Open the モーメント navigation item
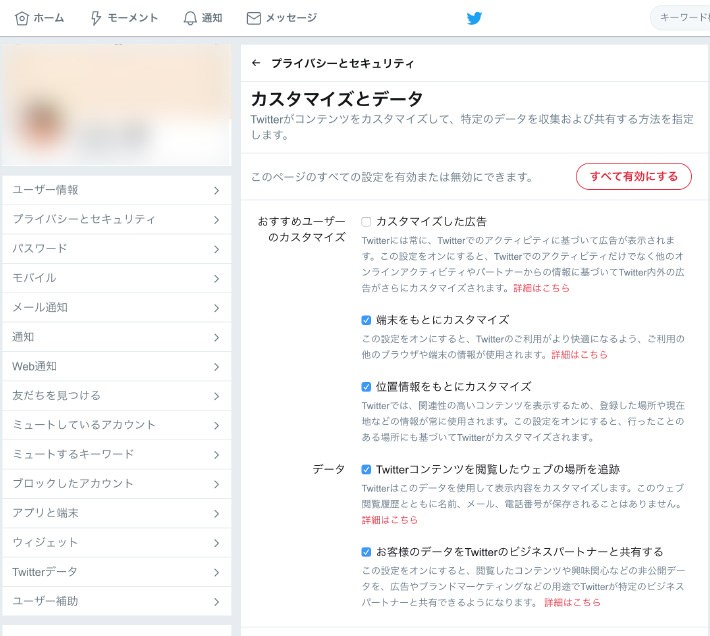Viewport: 710px width, 636px height. pyautogui.click(x=124, y=18)
